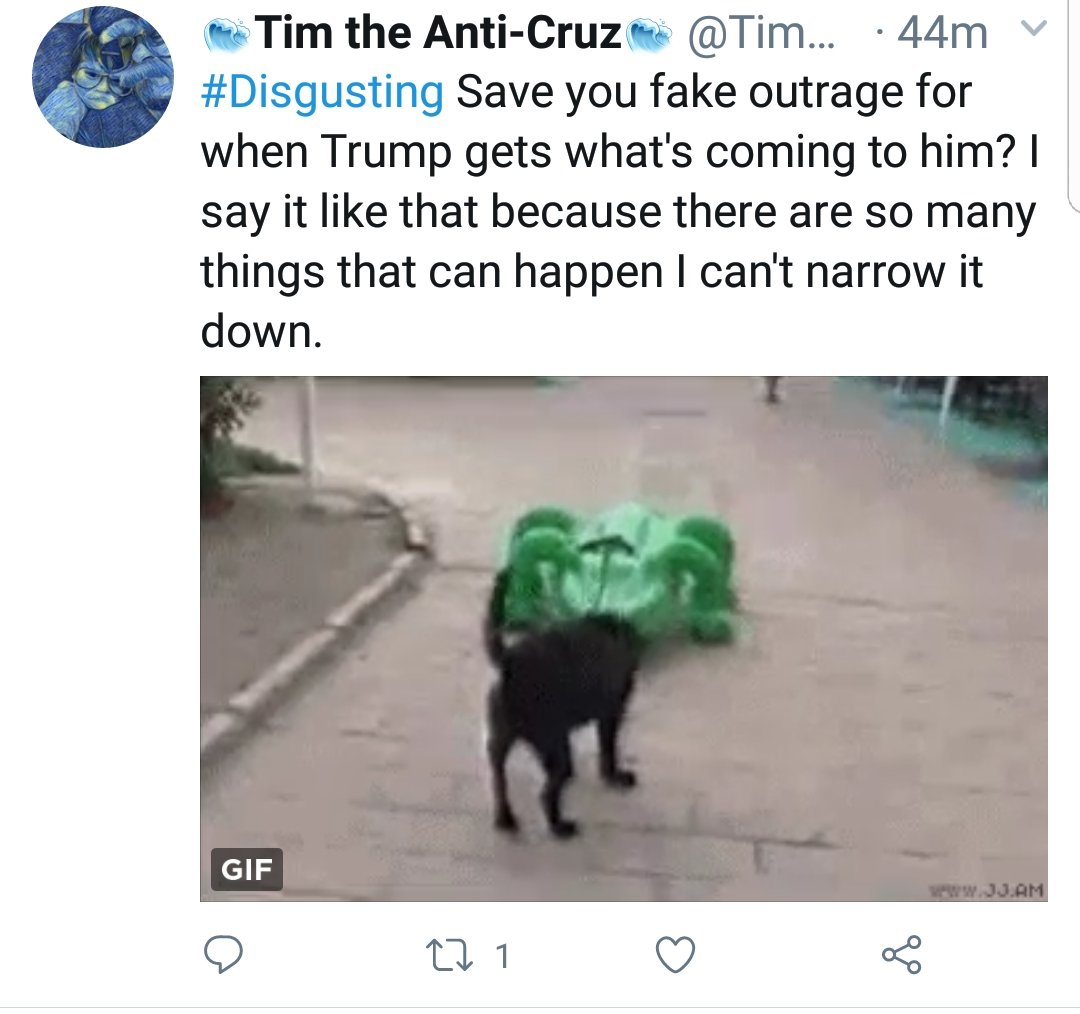
Task: Click the GIF badge label
Action: (x=247, y=869)
